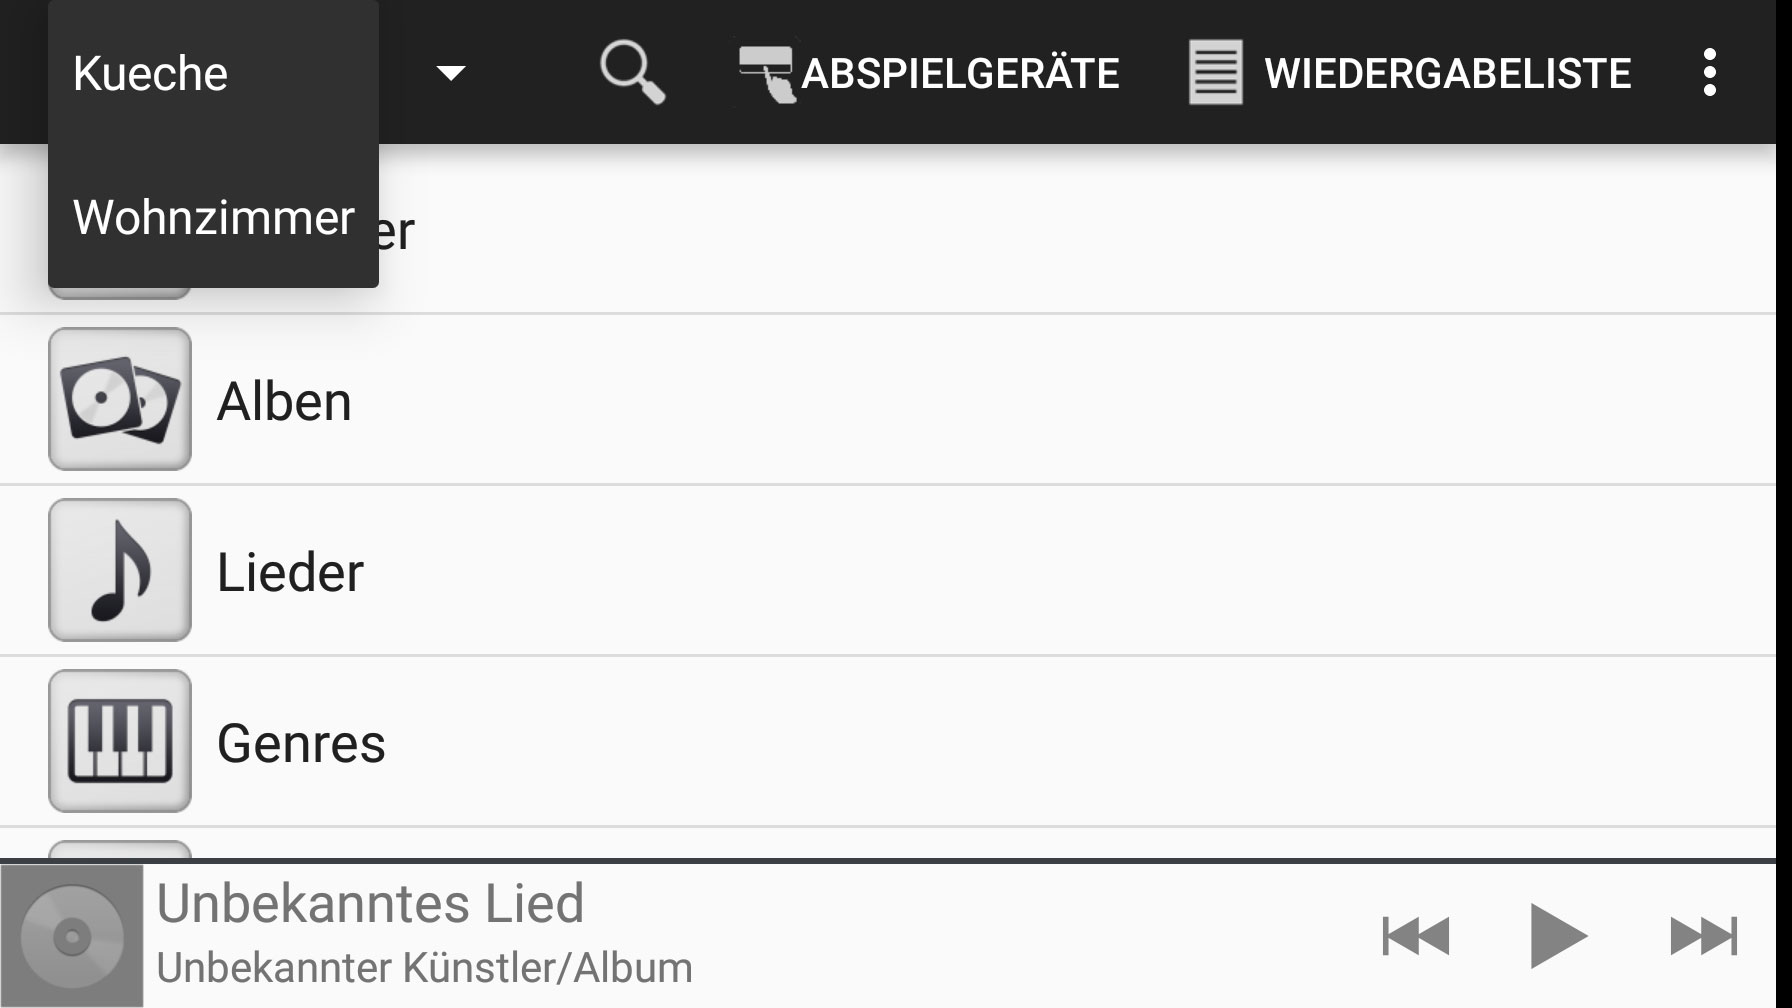Collapse the player dropdown arrow

[x=451, y=73]
